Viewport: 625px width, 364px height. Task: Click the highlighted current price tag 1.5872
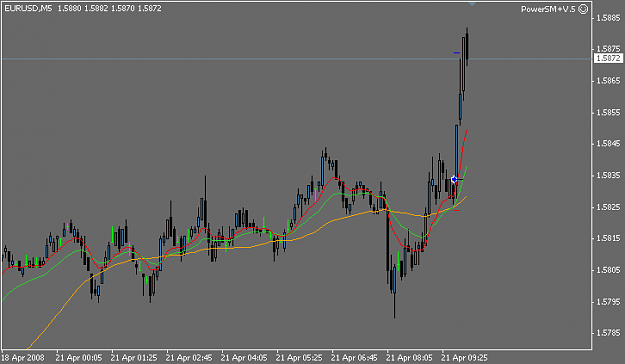coord(608,59)
